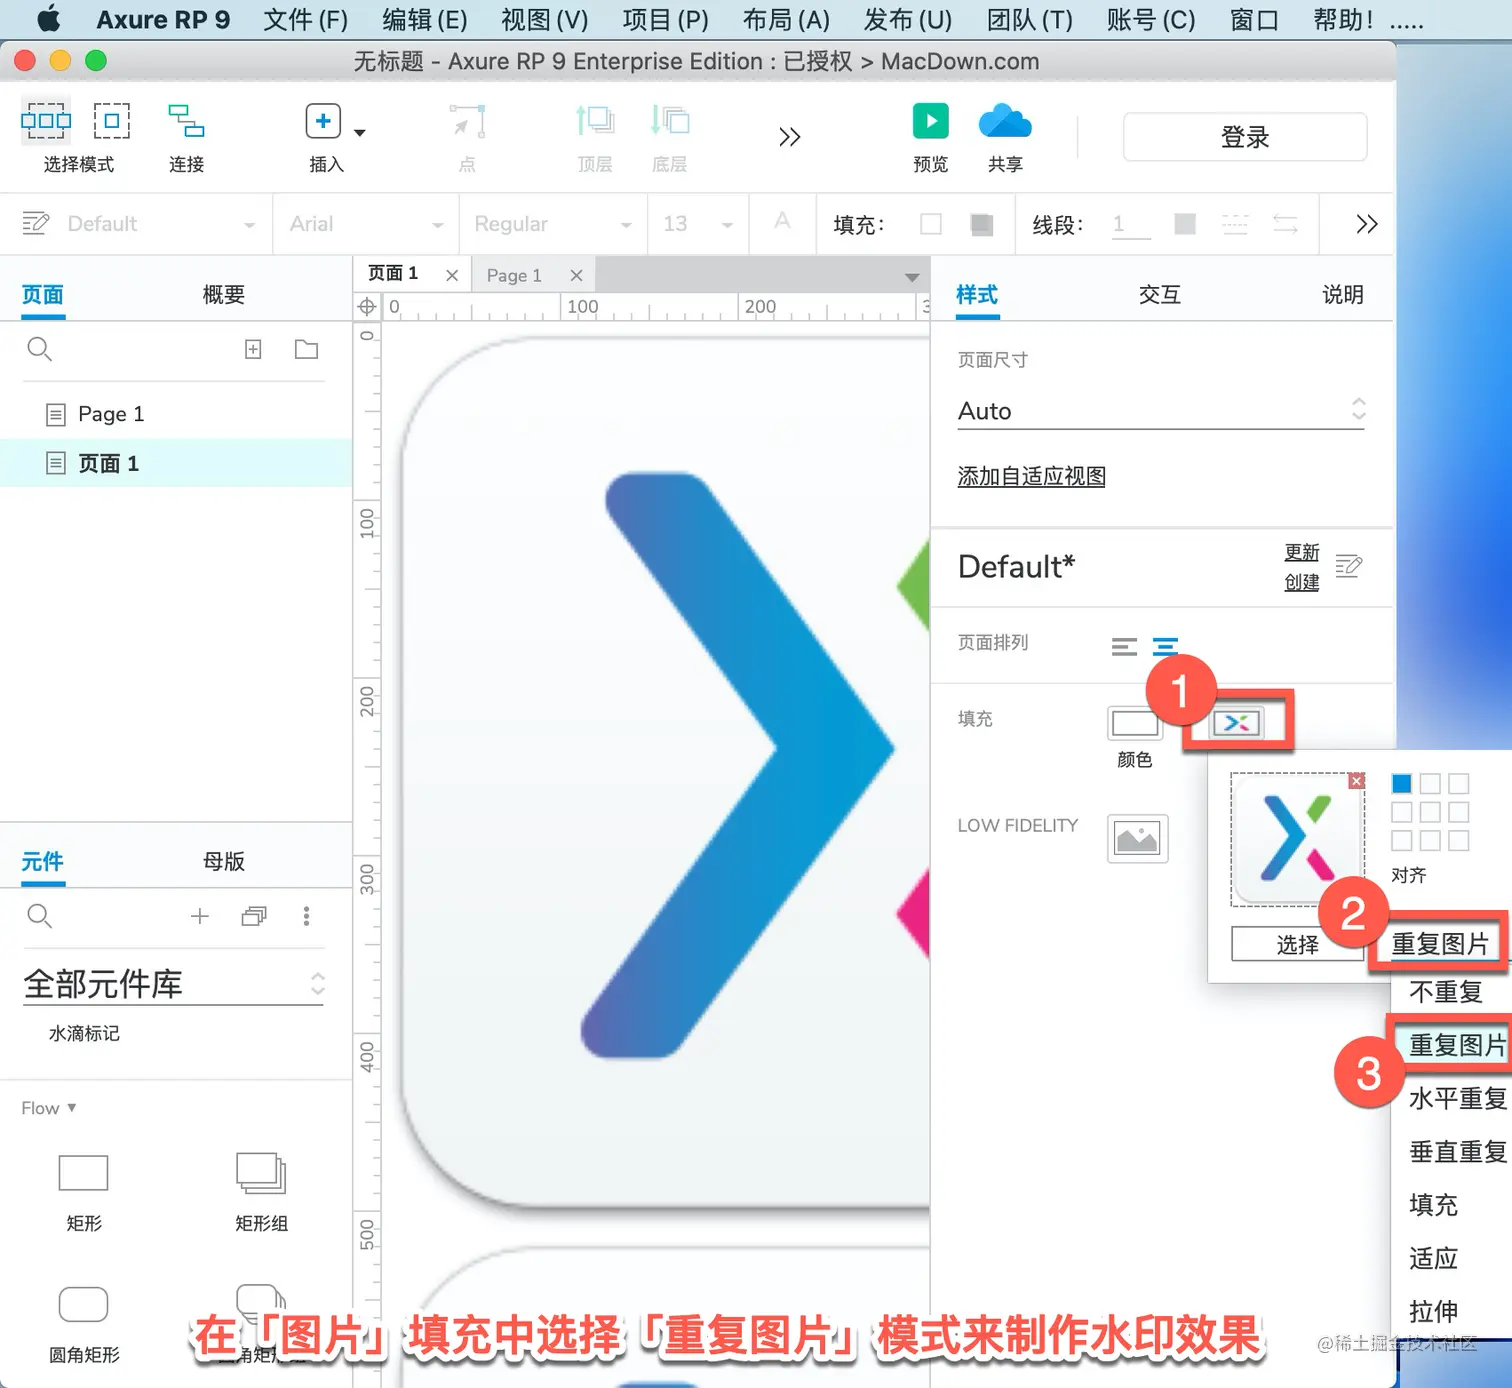Screen dimensions: 1512x1388
Task: Click the add page icon
Action: point(253,349)
